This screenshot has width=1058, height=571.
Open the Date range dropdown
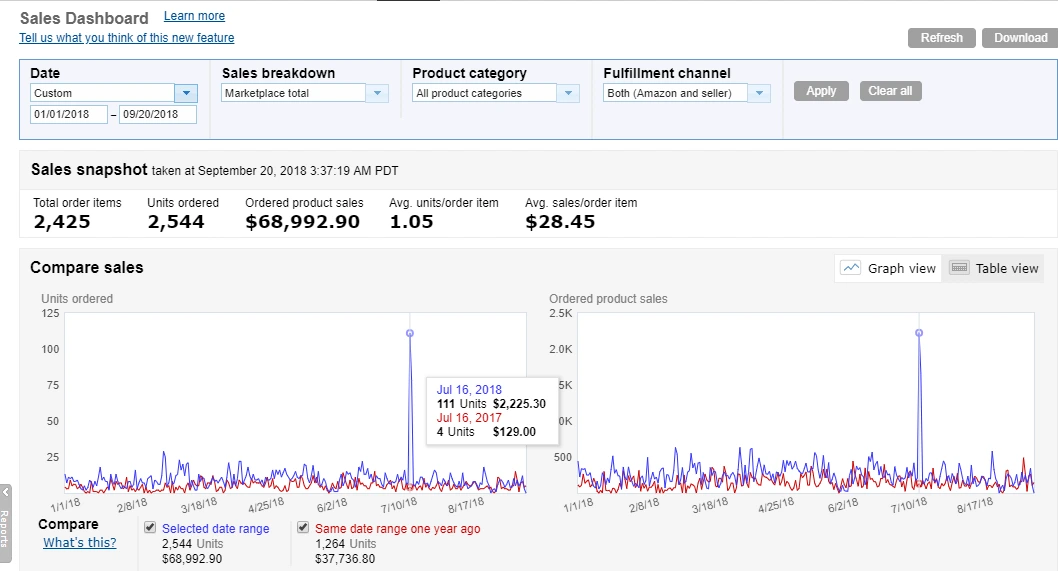click(186, 93)
